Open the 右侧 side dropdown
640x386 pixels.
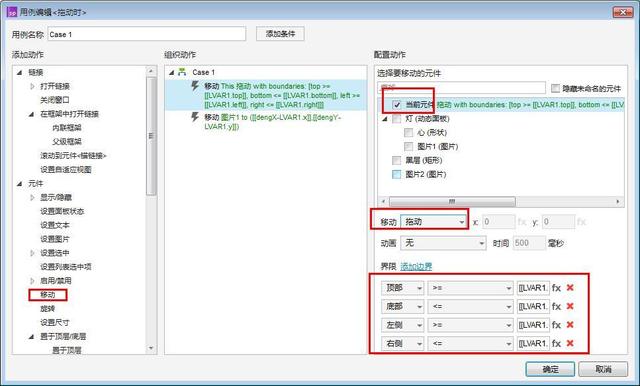[x=402, y=344]
